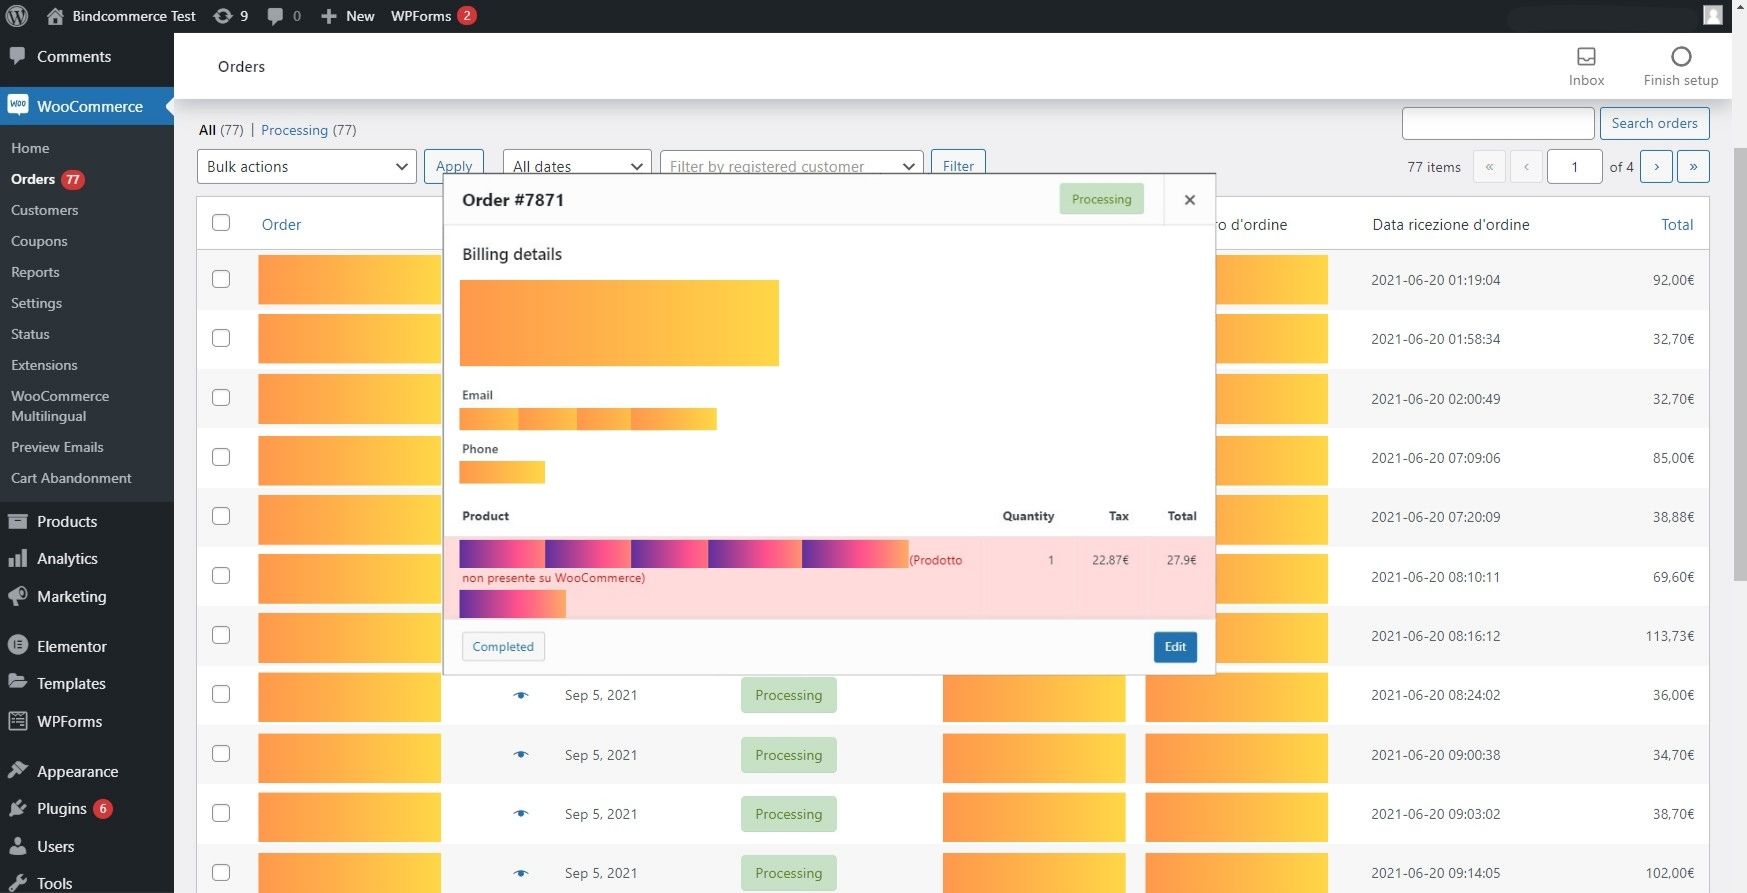The width and height of the screenshot is (1747, 893).
Task: Click the updates icon showing 9
Action: point(224,16)
